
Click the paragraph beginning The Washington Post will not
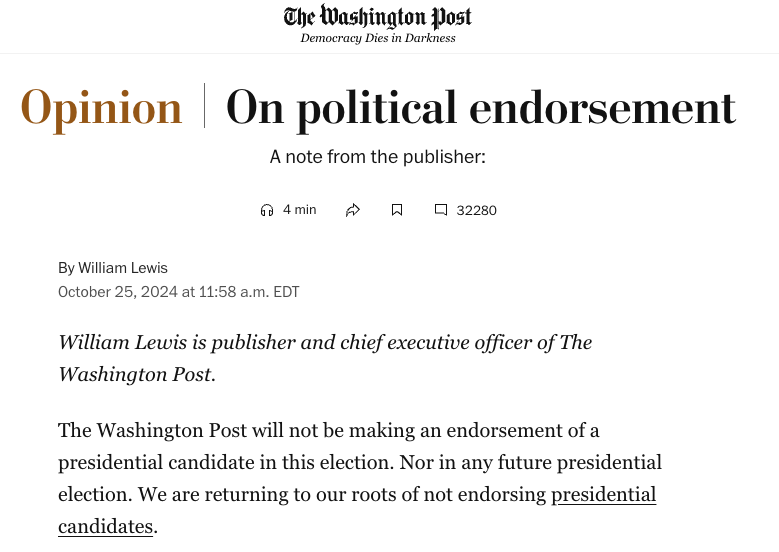click(360, 478)
